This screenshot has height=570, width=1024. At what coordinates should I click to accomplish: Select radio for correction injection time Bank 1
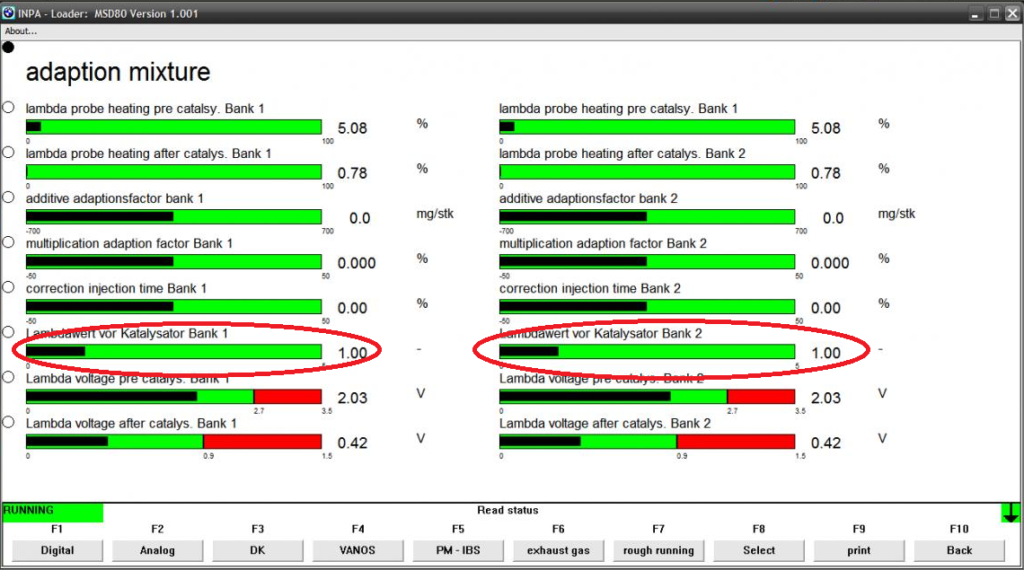(x=8, y=287)
